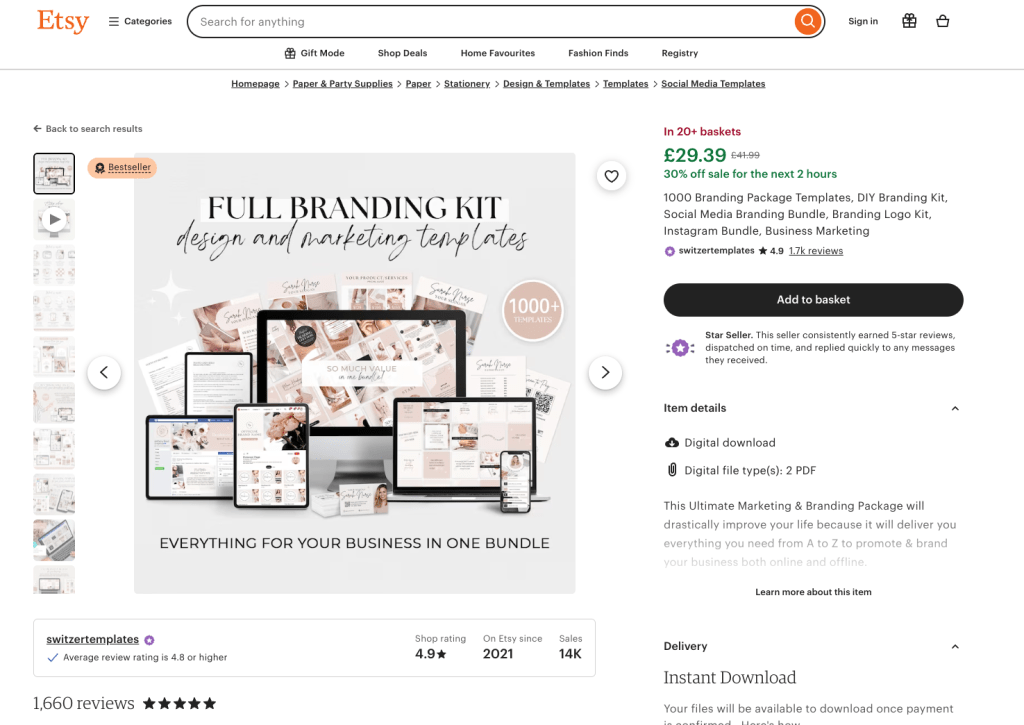Show next product image with right arrow
Viewport: 1024px width, 725px height.
[605, 372]
